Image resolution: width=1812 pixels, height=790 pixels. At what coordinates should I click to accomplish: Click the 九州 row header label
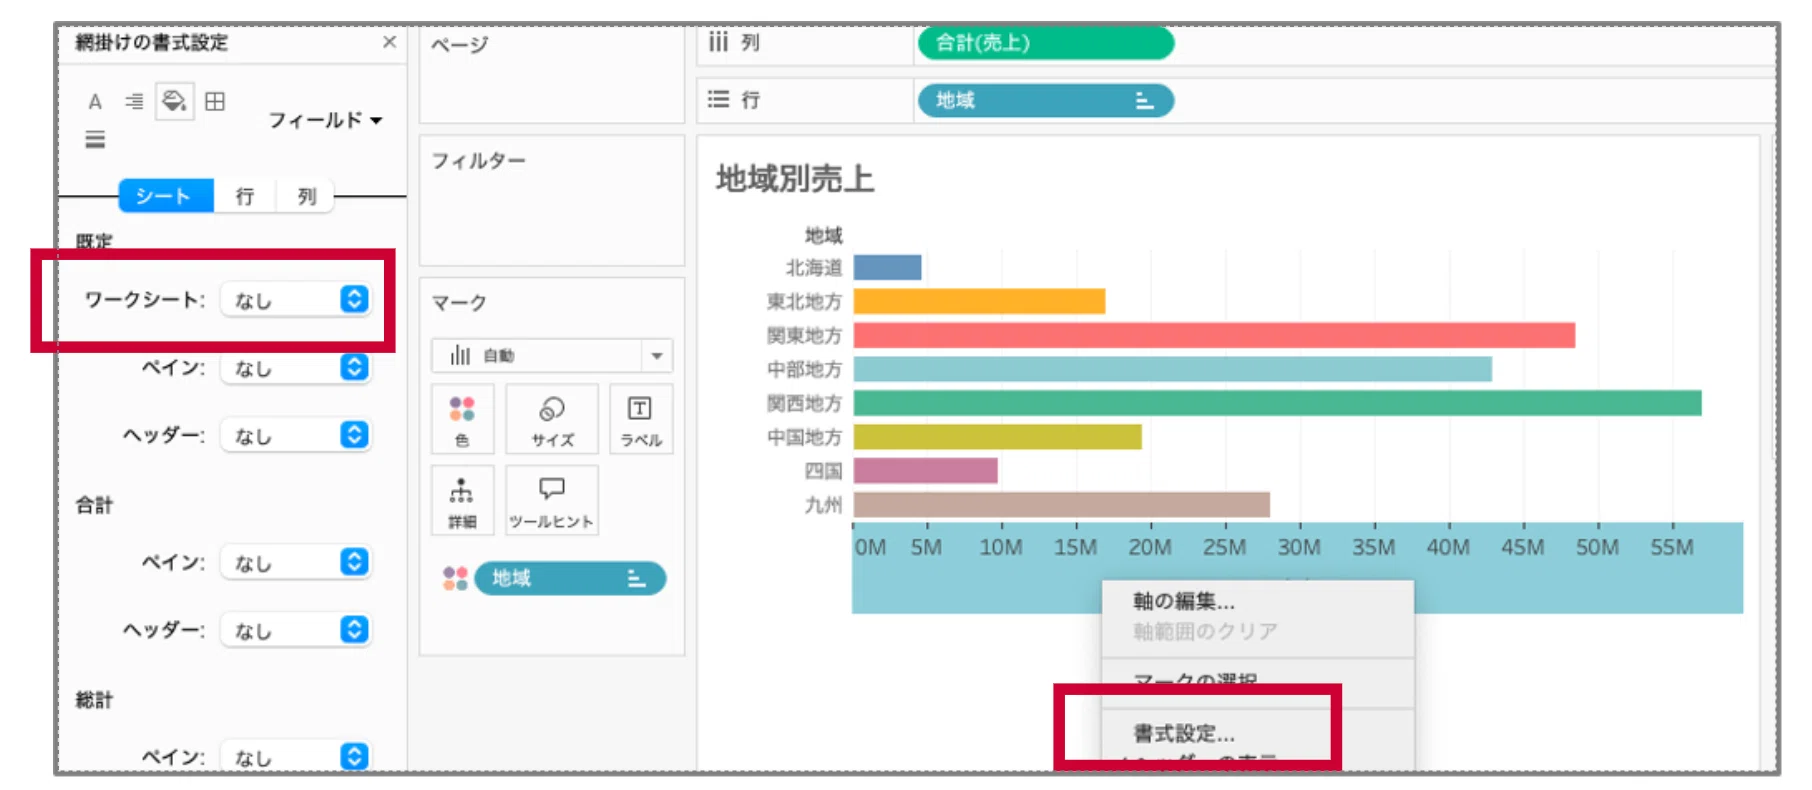[x=824, y=505]
